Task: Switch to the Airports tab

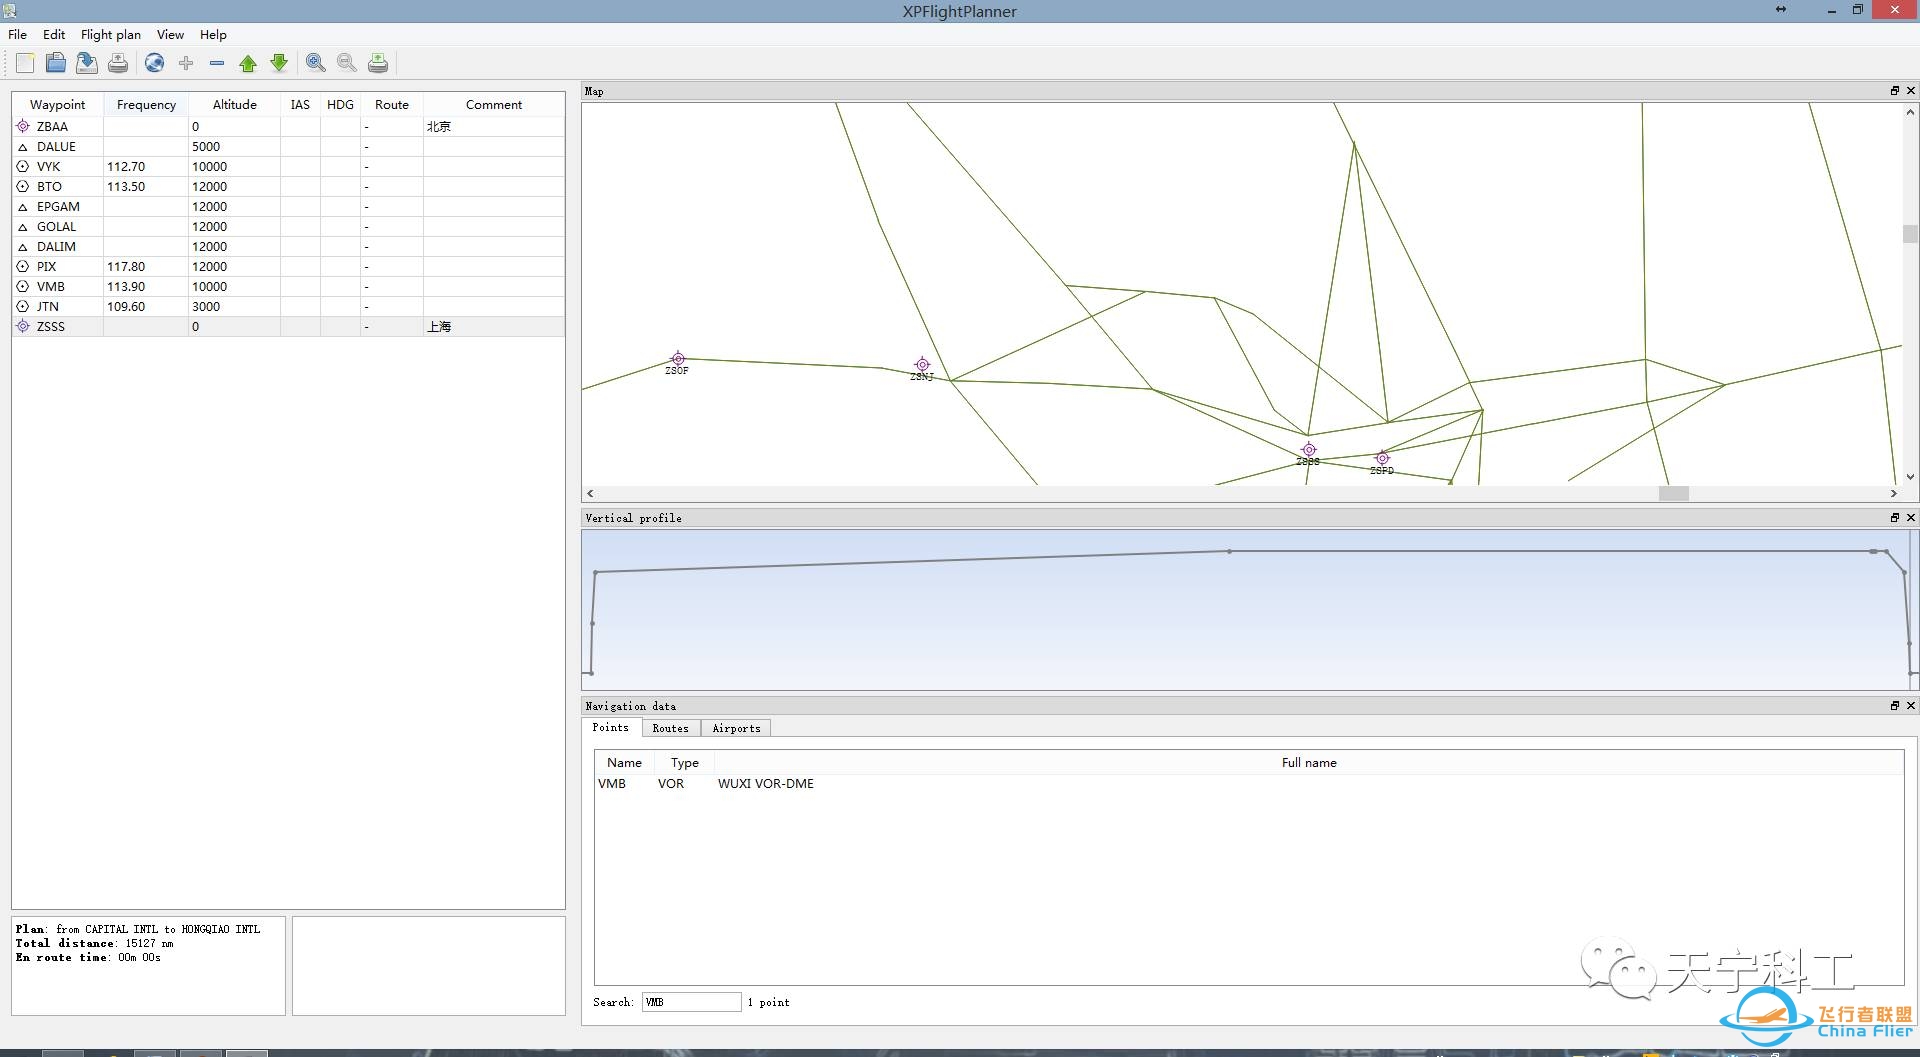Action: 736,728
